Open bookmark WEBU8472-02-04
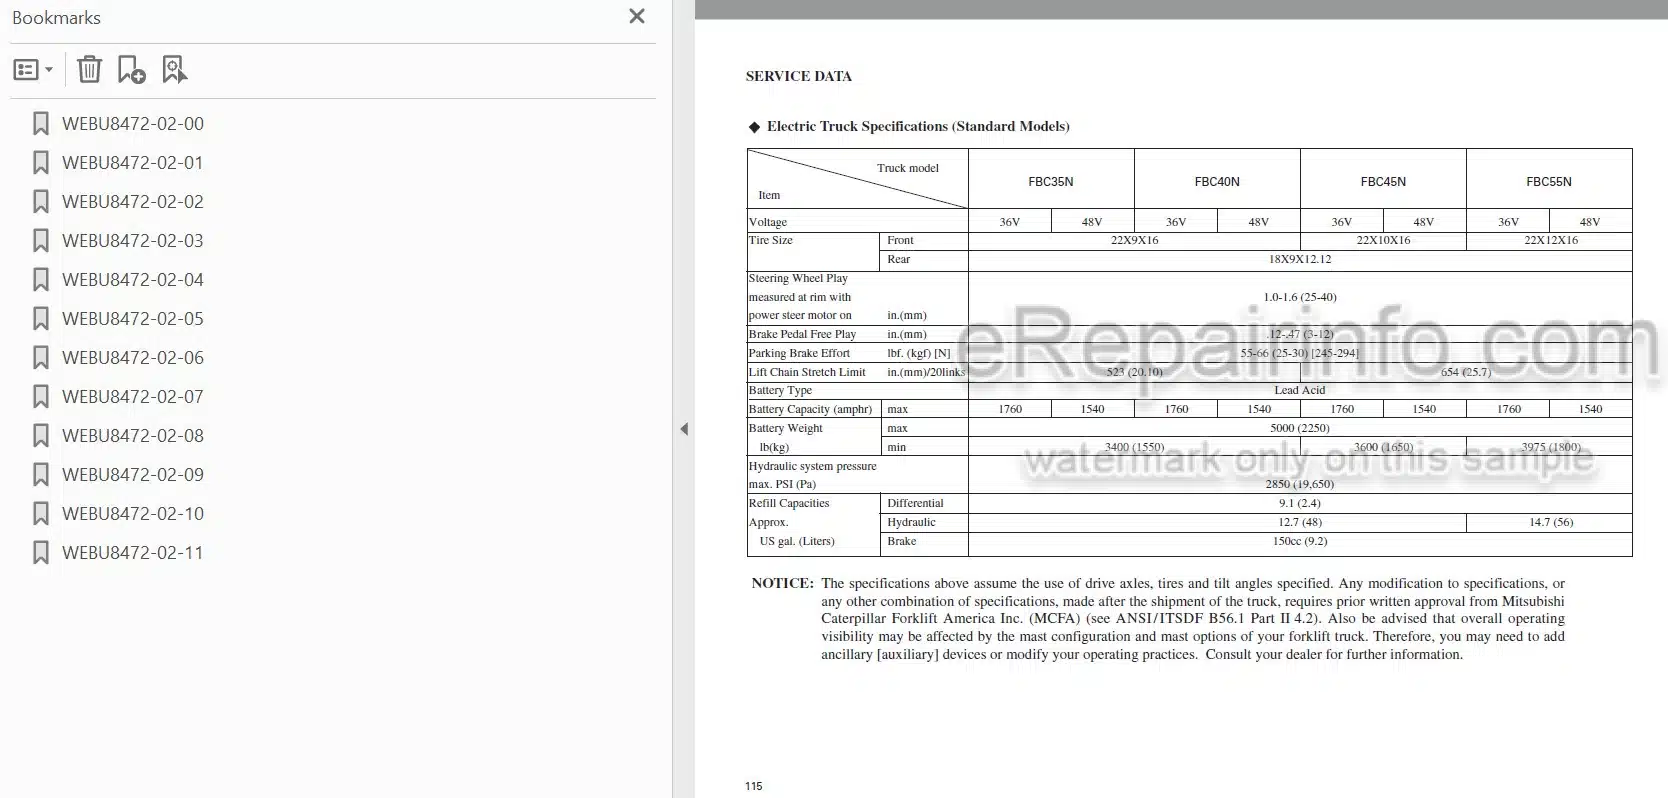This screenshot has width=1668, height=798. point(133,280)
